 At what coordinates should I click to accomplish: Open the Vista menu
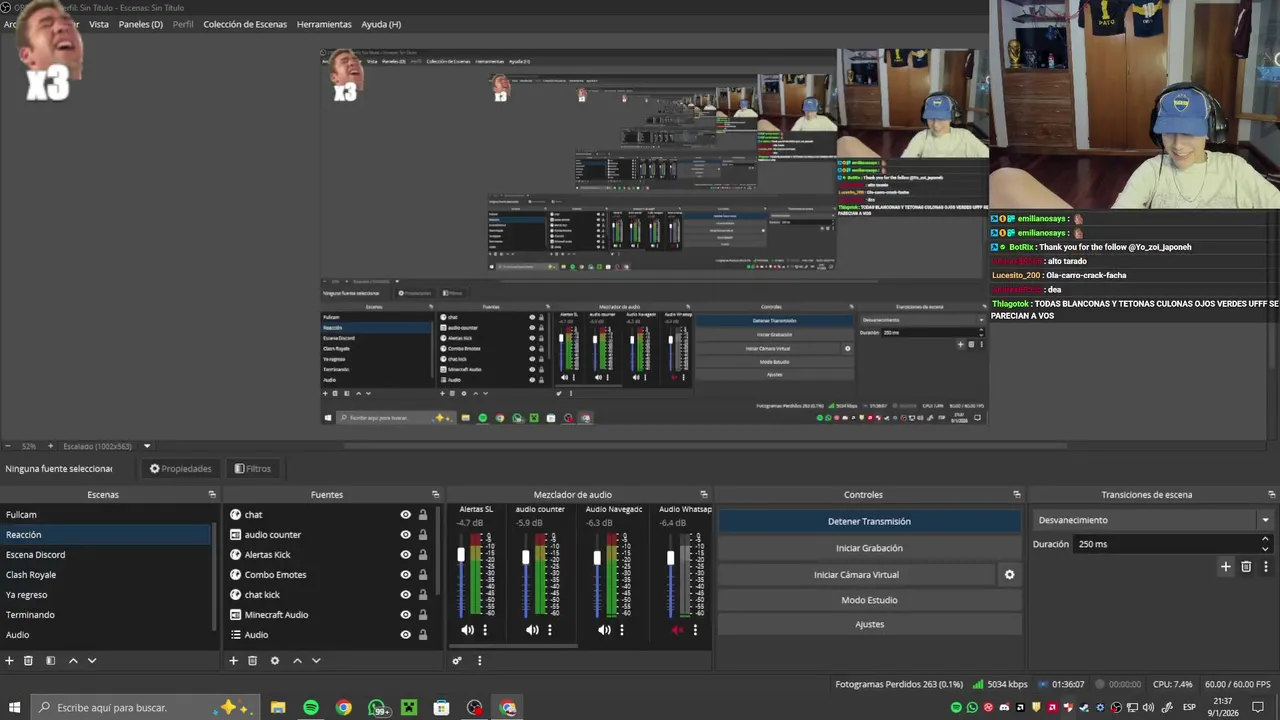click(99, 24)
